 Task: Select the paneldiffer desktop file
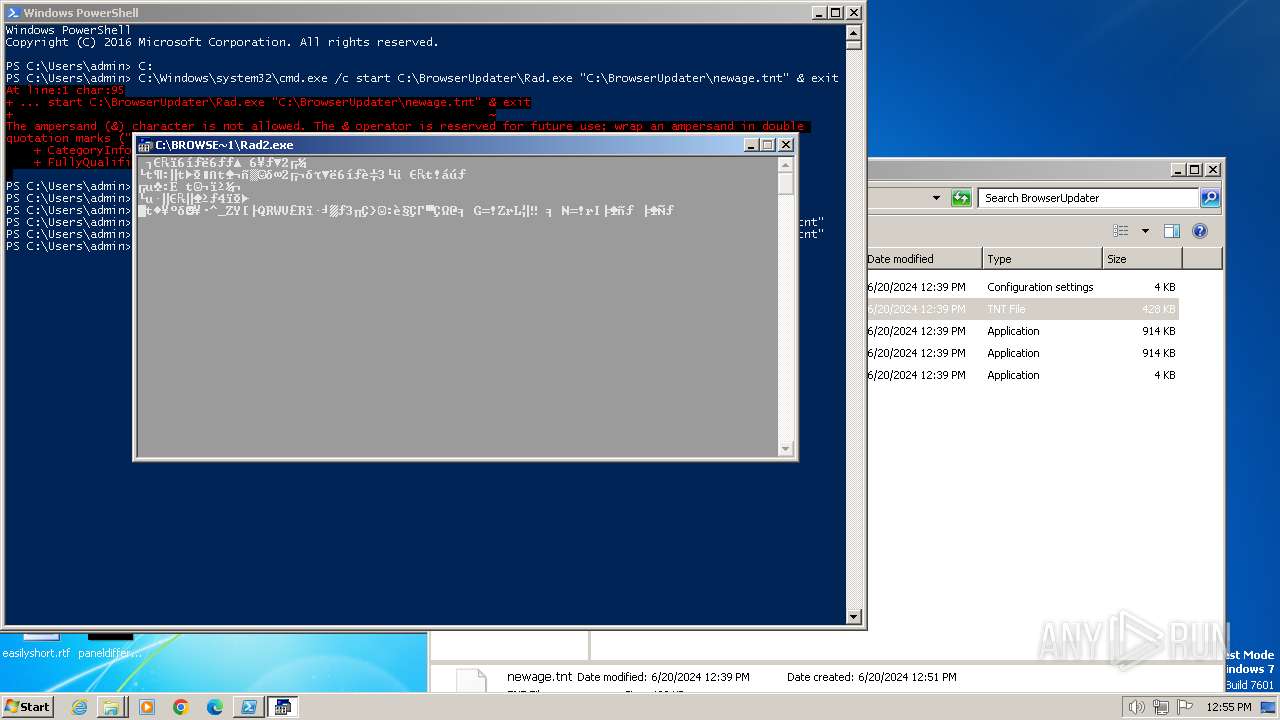tap(110, 653)
